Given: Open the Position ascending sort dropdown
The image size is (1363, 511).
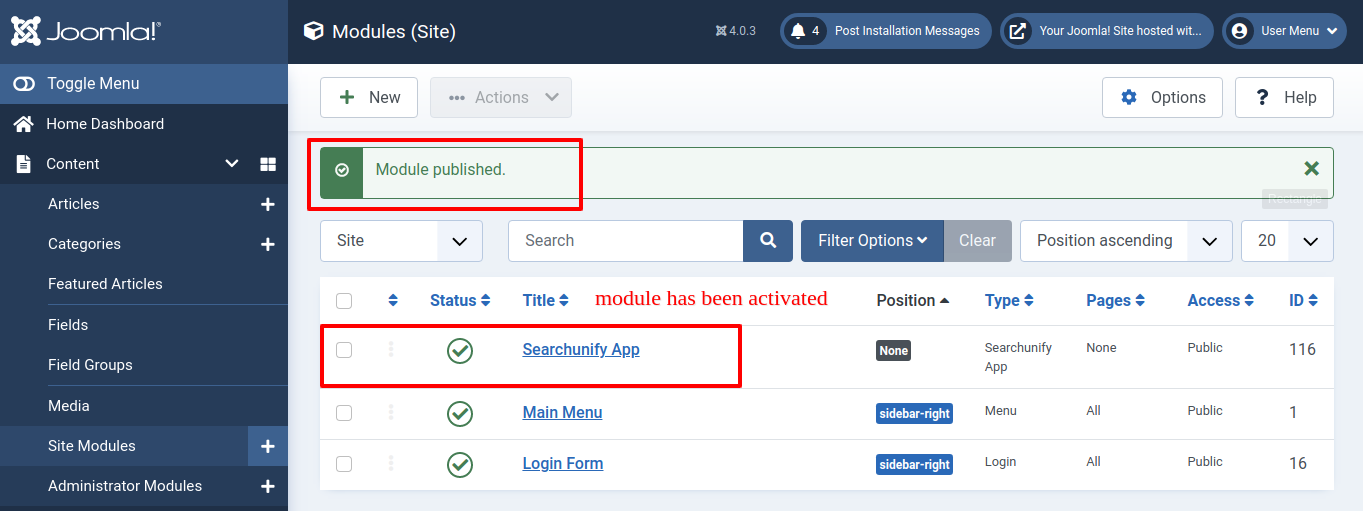Looking at the screenshot, I should pos(1125,241).
